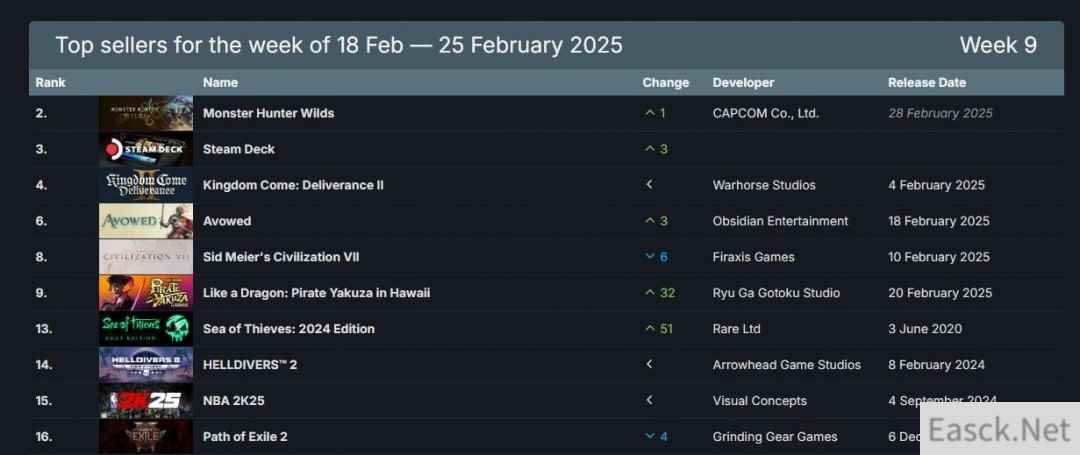Click the Civilization VII thumbnail image
The image size is (1080, 455).
146,257
